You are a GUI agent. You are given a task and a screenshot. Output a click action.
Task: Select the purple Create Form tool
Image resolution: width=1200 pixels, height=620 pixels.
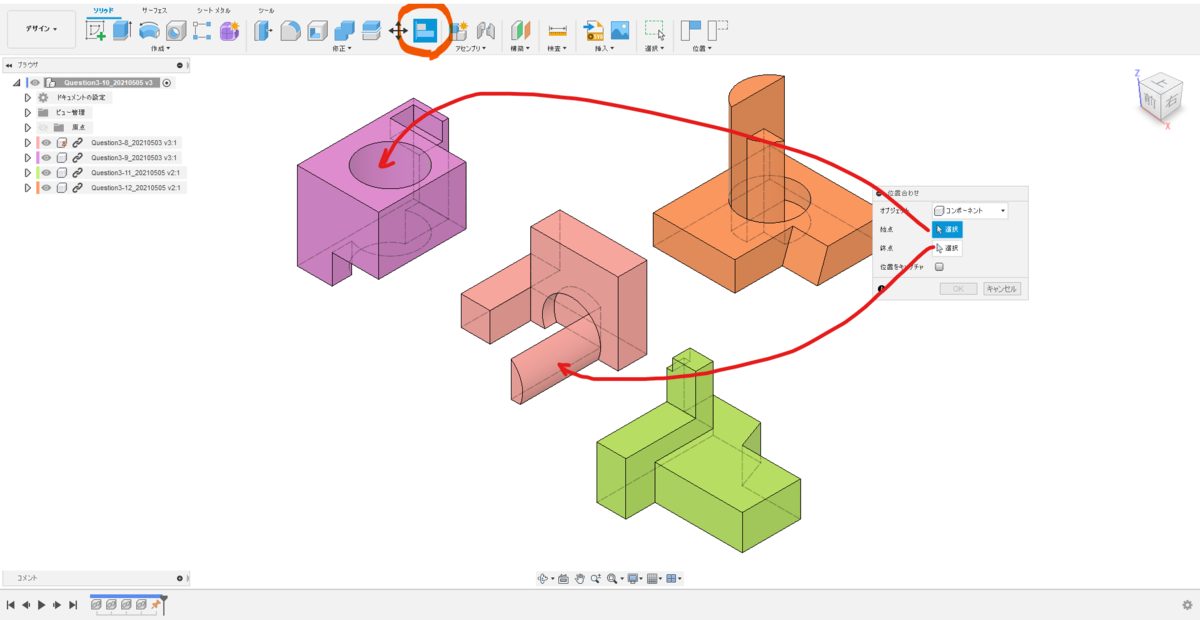[x=229, y=30]
